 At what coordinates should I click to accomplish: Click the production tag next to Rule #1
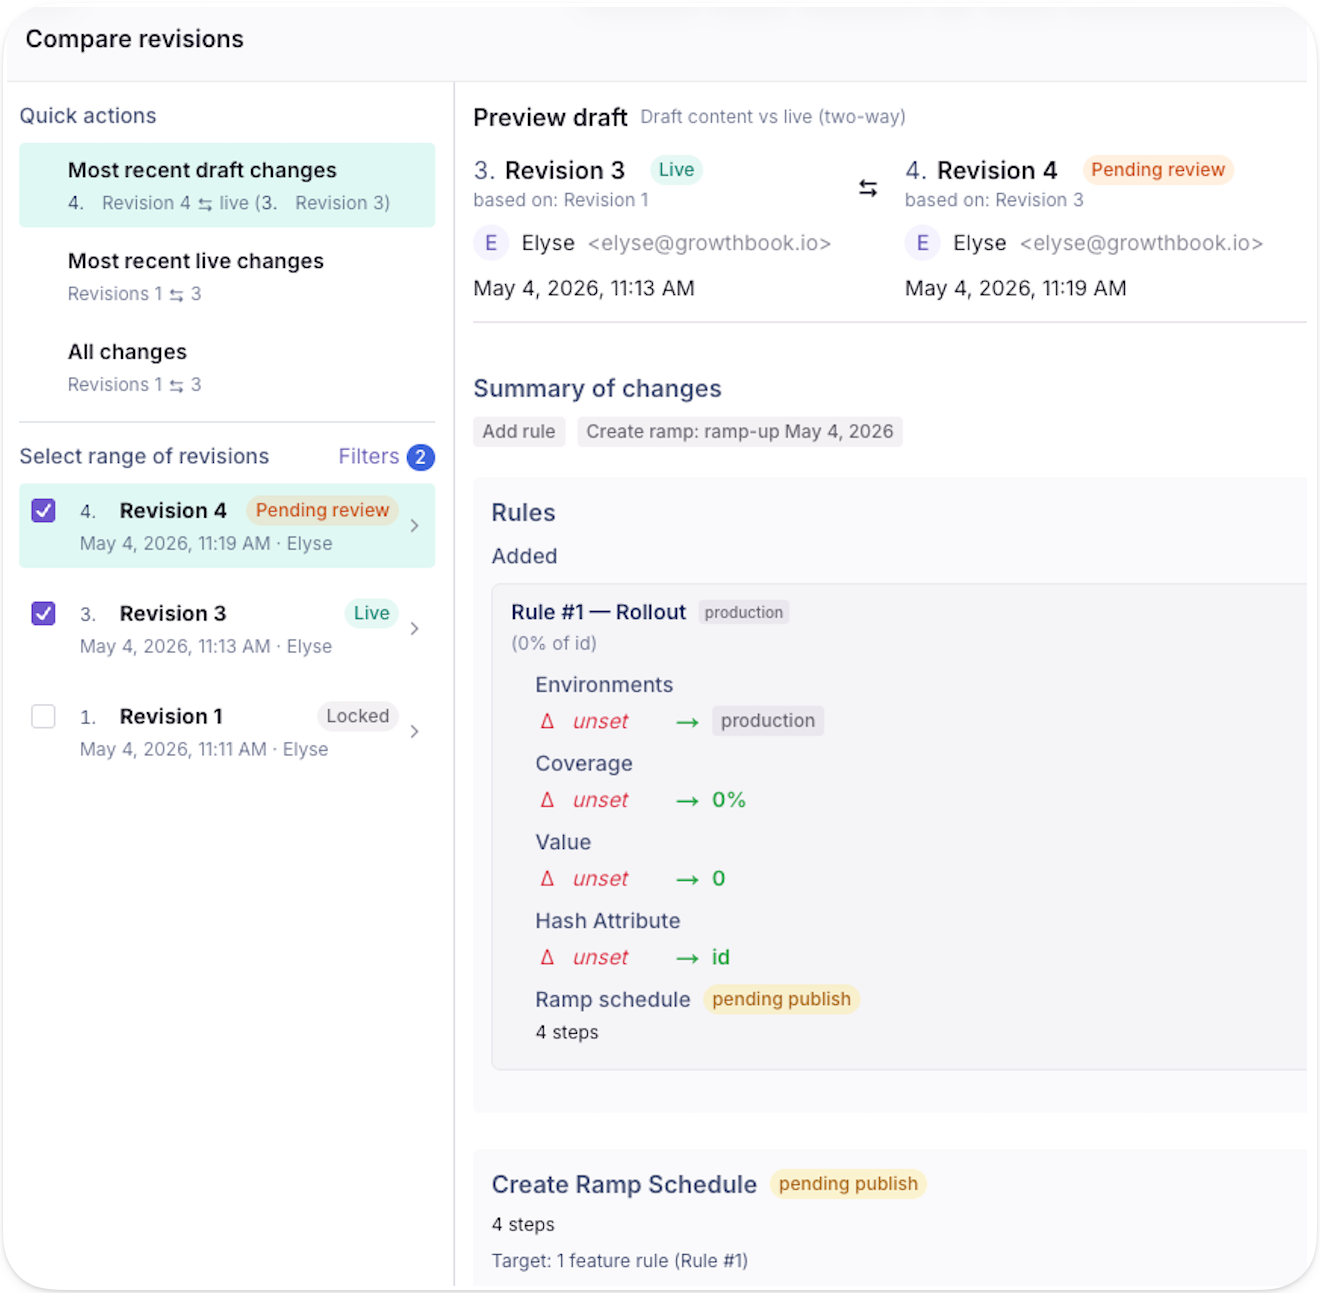[x=744, y=612]
